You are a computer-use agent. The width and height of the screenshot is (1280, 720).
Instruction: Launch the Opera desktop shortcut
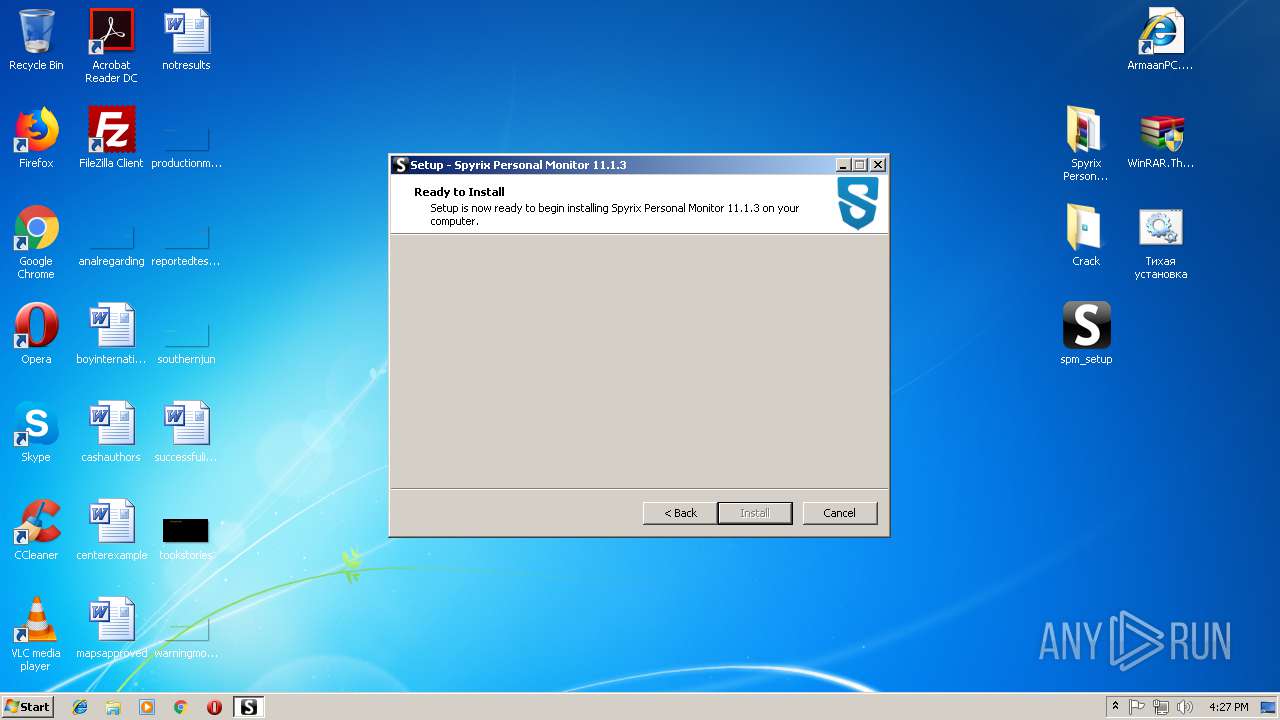[36, 335]
